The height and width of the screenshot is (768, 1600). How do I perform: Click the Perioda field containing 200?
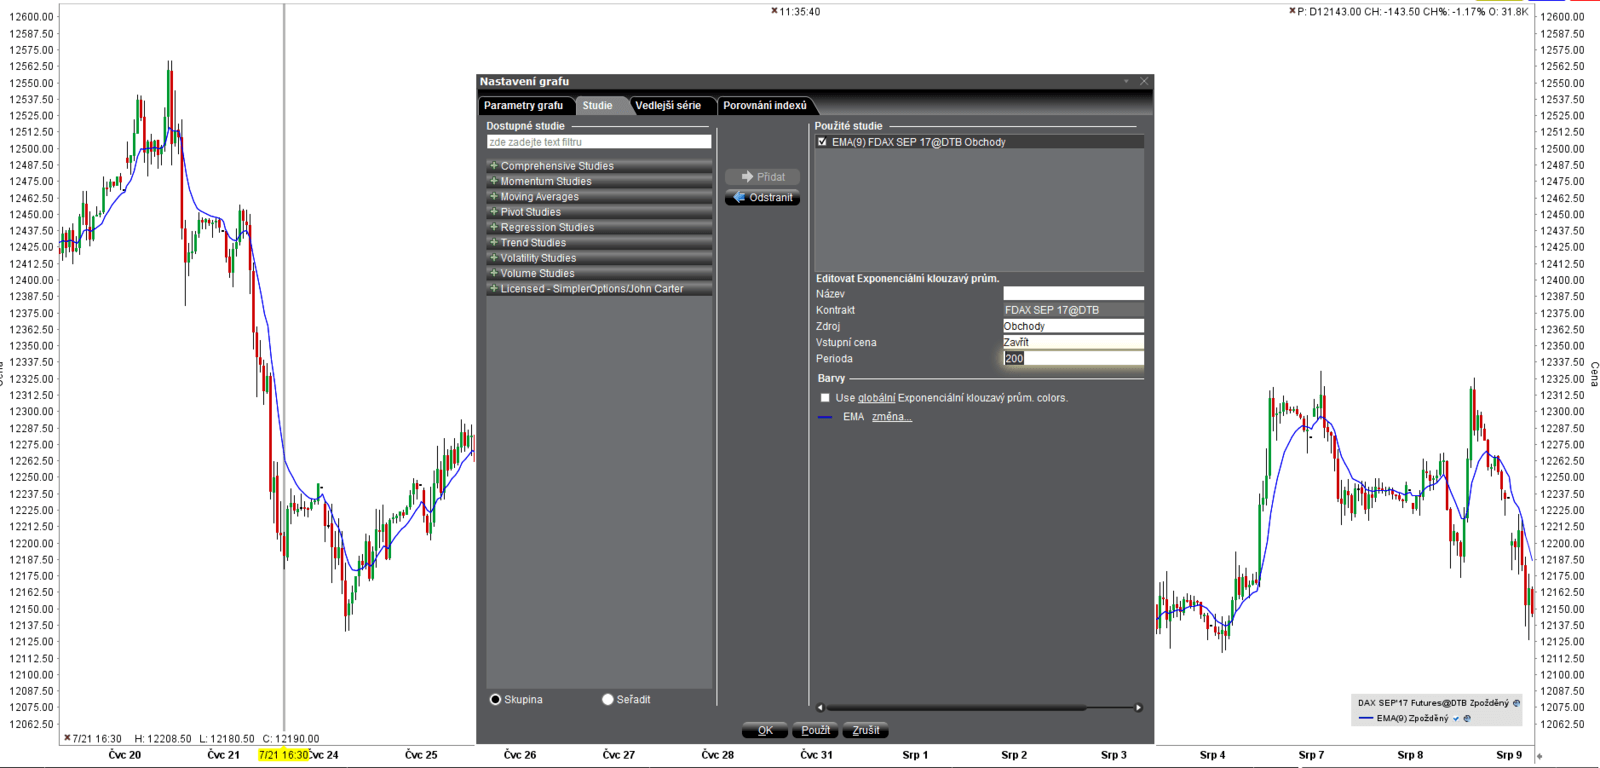point(1073,358)
